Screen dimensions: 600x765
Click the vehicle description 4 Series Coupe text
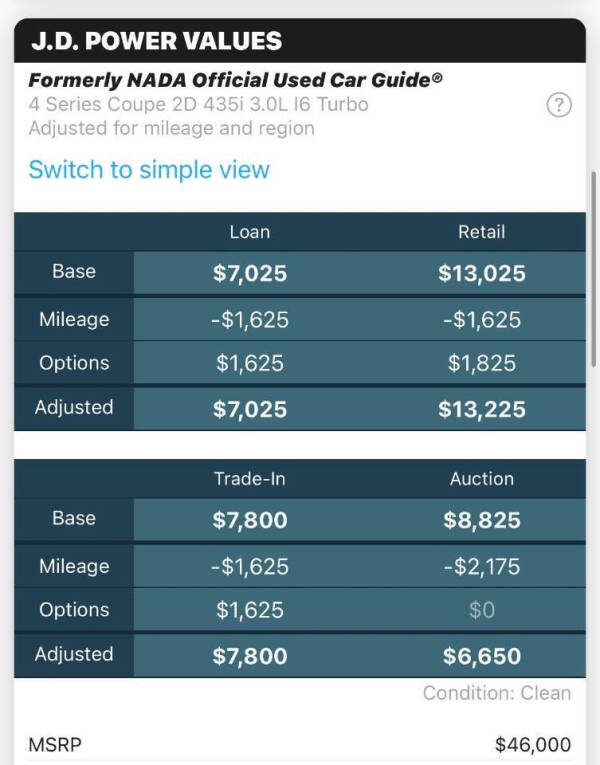click(198, 104)
